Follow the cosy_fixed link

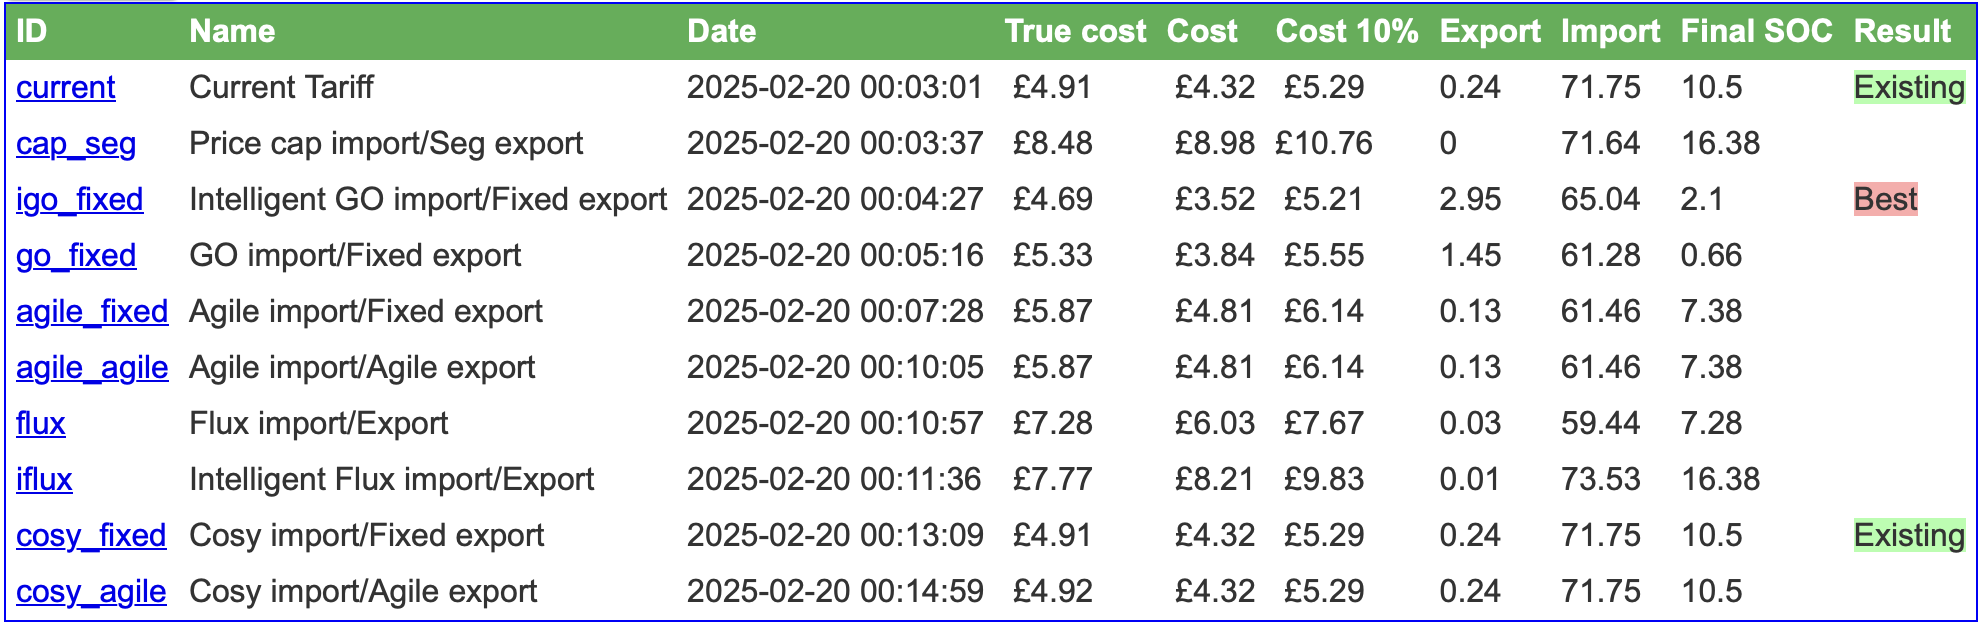(91, 536)
